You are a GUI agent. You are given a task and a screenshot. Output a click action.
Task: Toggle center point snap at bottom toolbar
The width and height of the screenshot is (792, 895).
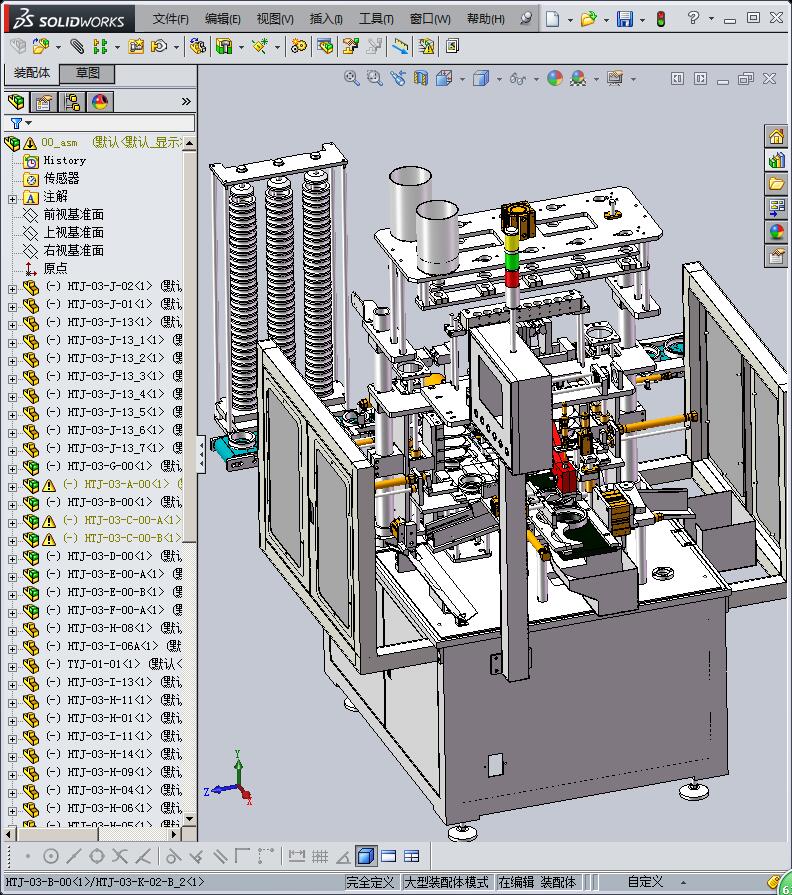(51, 856)
